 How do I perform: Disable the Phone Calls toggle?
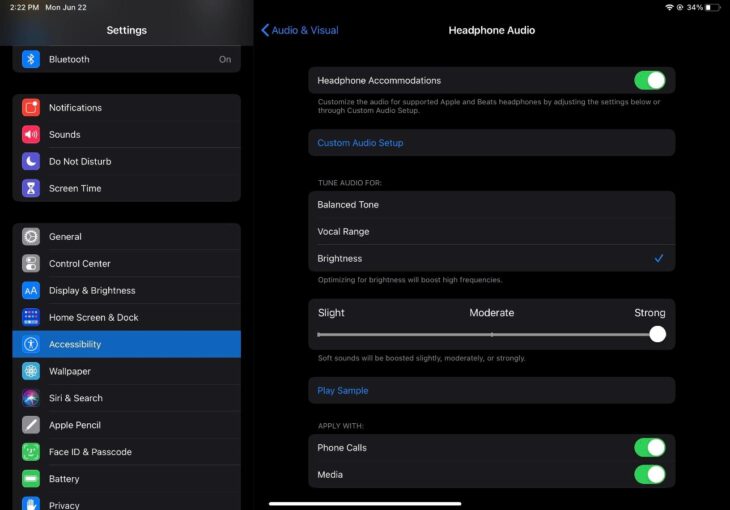tap(649, 448)
